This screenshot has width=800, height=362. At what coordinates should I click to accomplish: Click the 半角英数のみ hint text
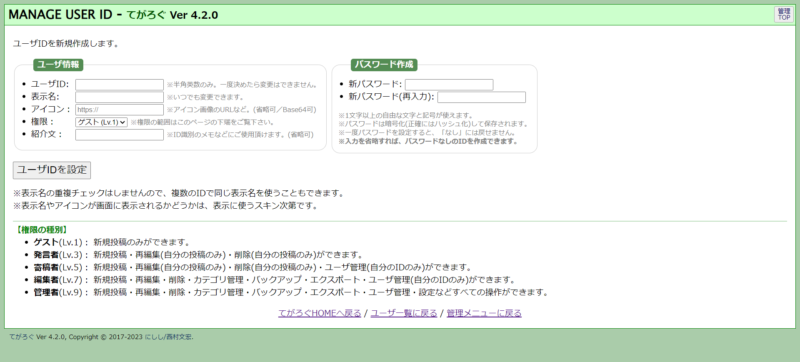pos(242,85)
